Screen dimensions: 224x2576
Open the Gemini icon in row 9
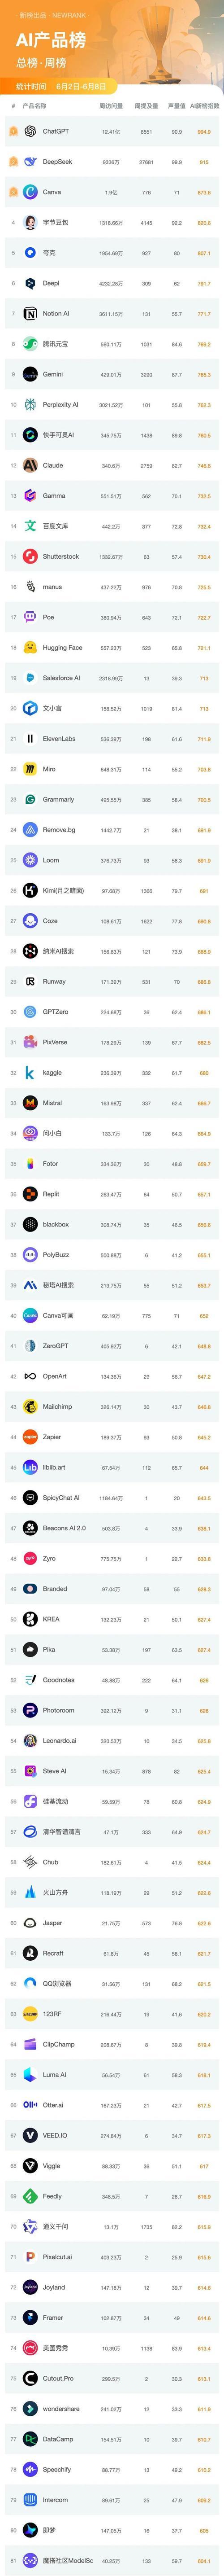(x=30, y=374)
